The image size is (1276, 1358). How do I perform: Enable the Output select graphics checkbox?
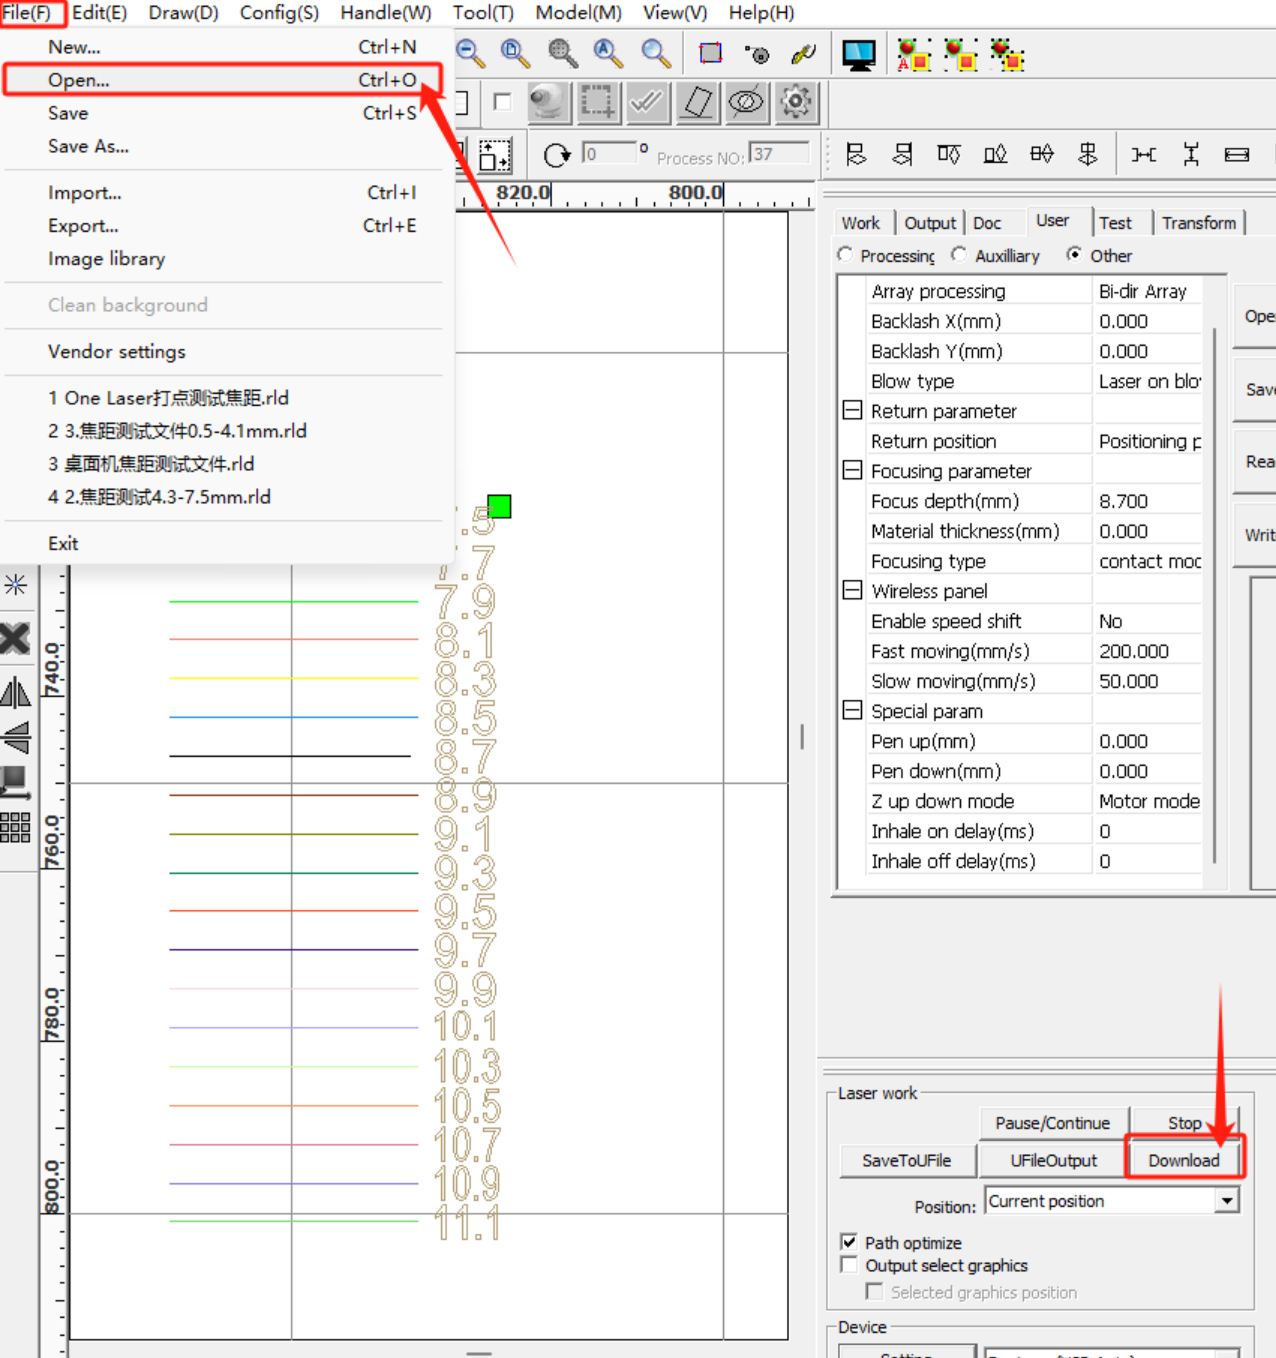click(849, 1265)
